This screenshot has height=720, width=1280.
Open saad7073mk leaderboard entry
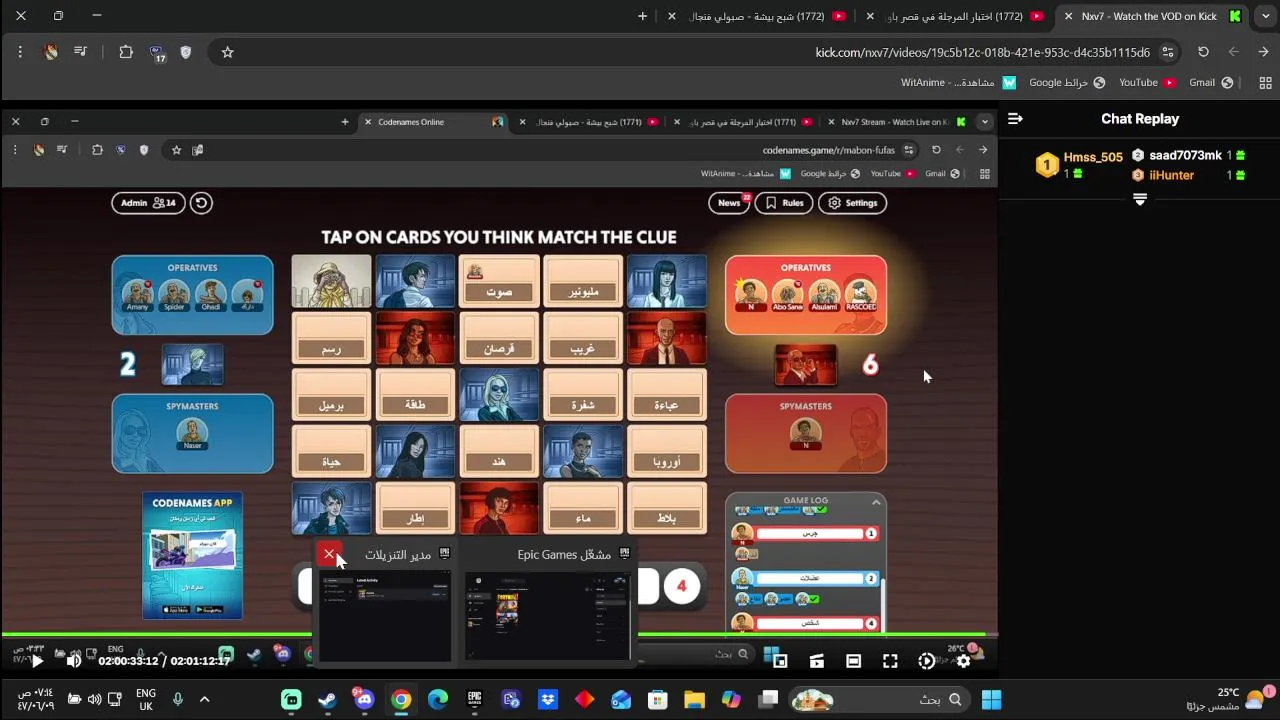[1188, 156]
